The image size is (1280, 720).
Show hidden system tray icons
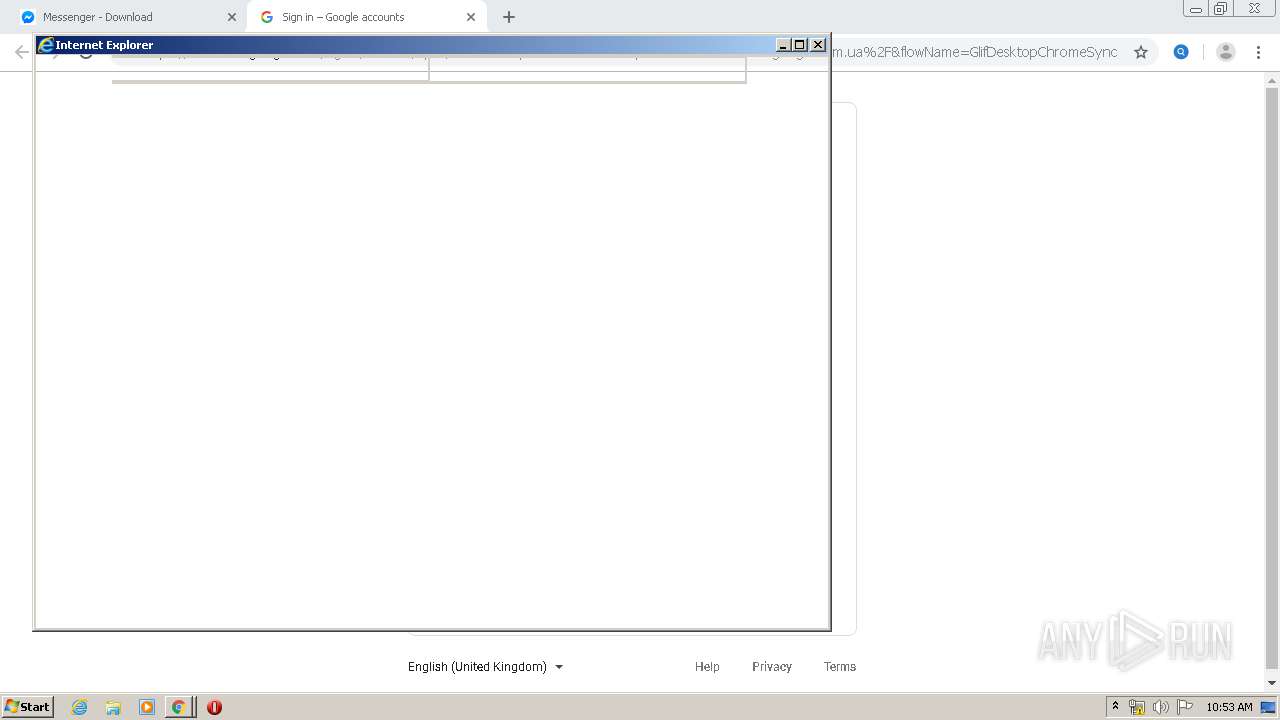tap(1115, 707)
